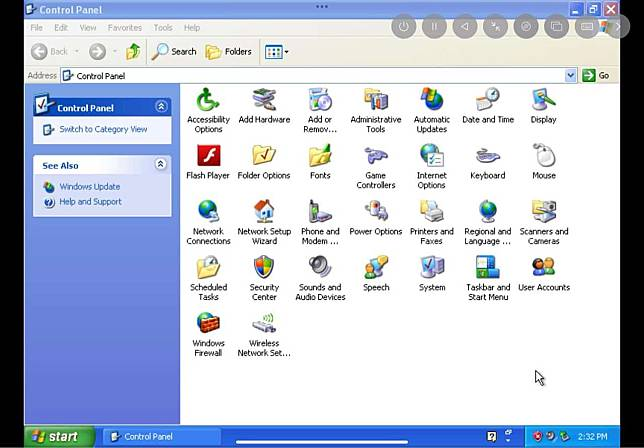The width and height of the screenshot is (644, 448).
Task: Open the Edit menu
Action: tap(61, 28)
